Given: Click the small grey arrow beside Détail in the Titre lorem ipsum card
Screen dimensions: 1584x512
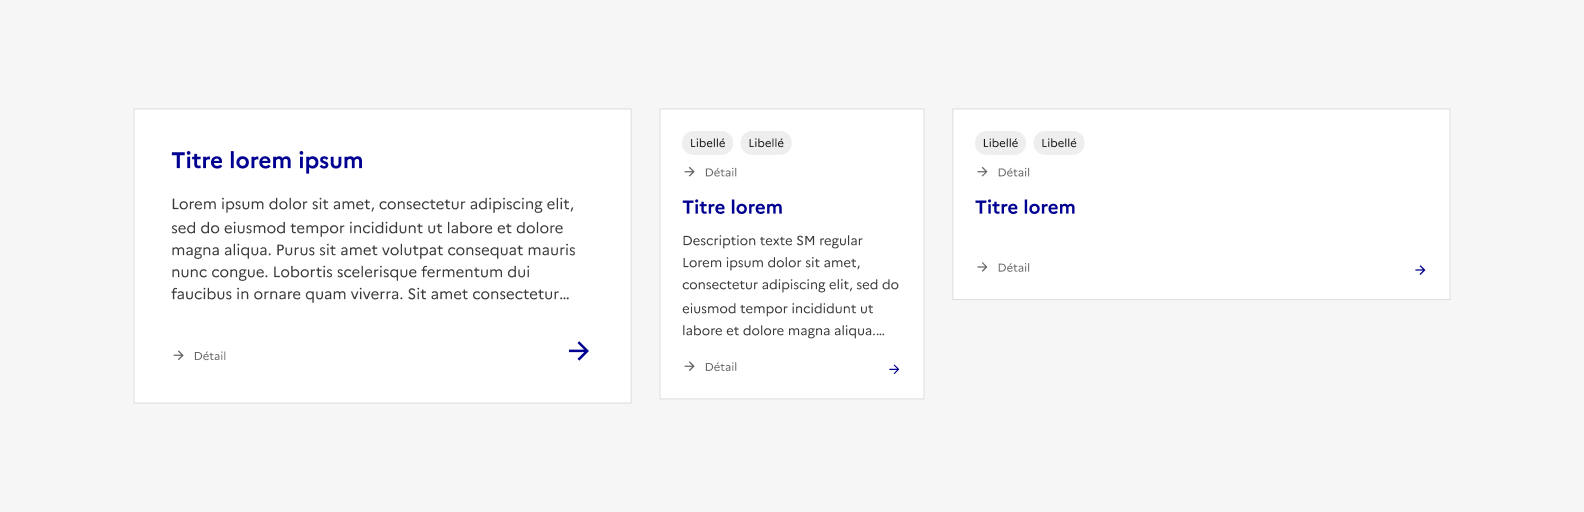Looking at the screenshot, I should (x=178, y=356).
